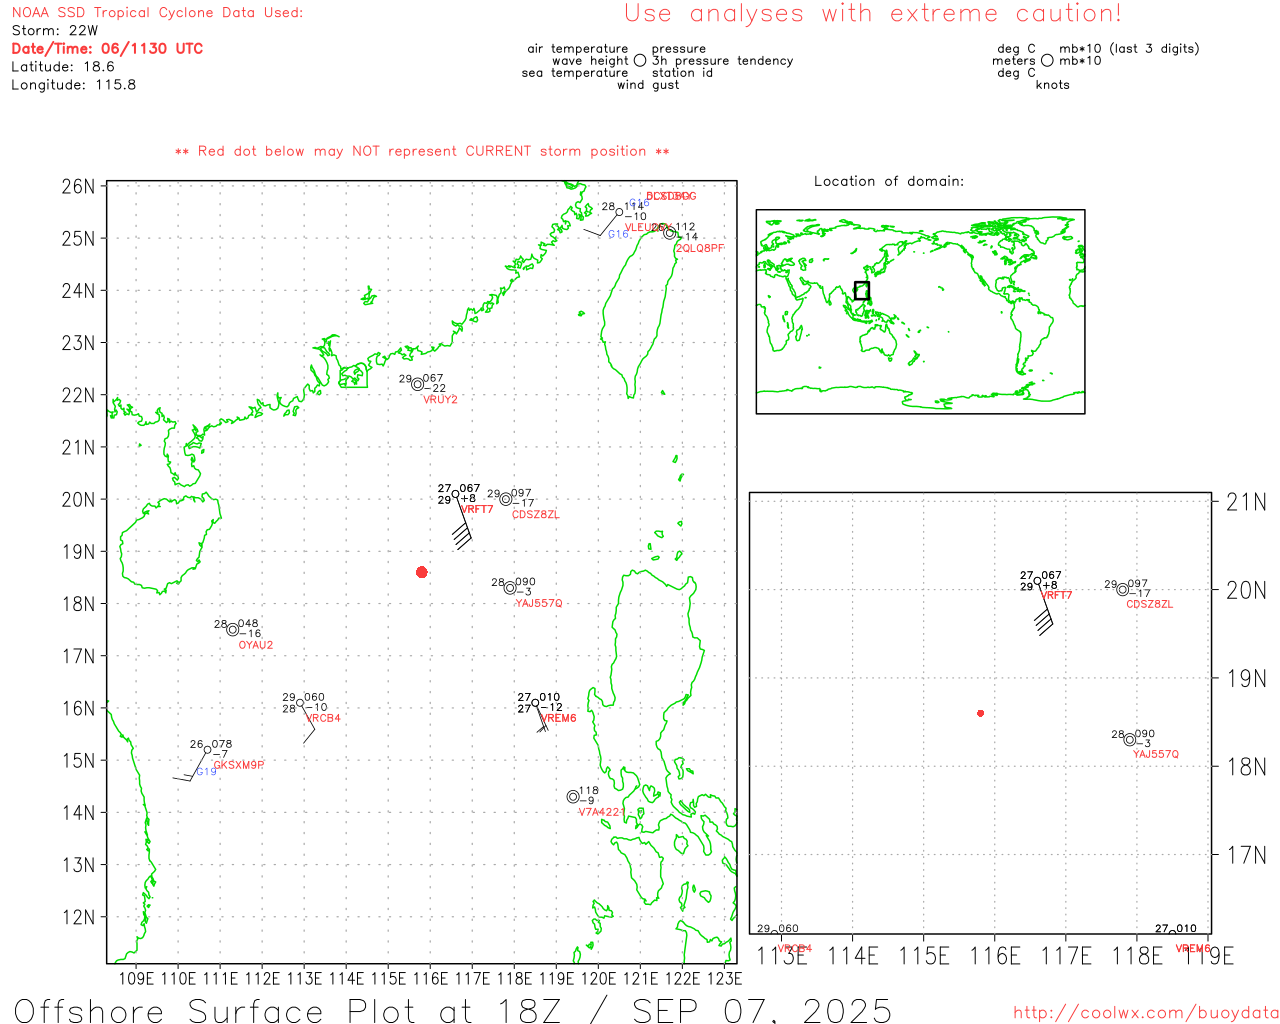This screenshot has width=1280, height=1024.
Task: Click the 109E longitude axis label
Action: click(136, 978)
